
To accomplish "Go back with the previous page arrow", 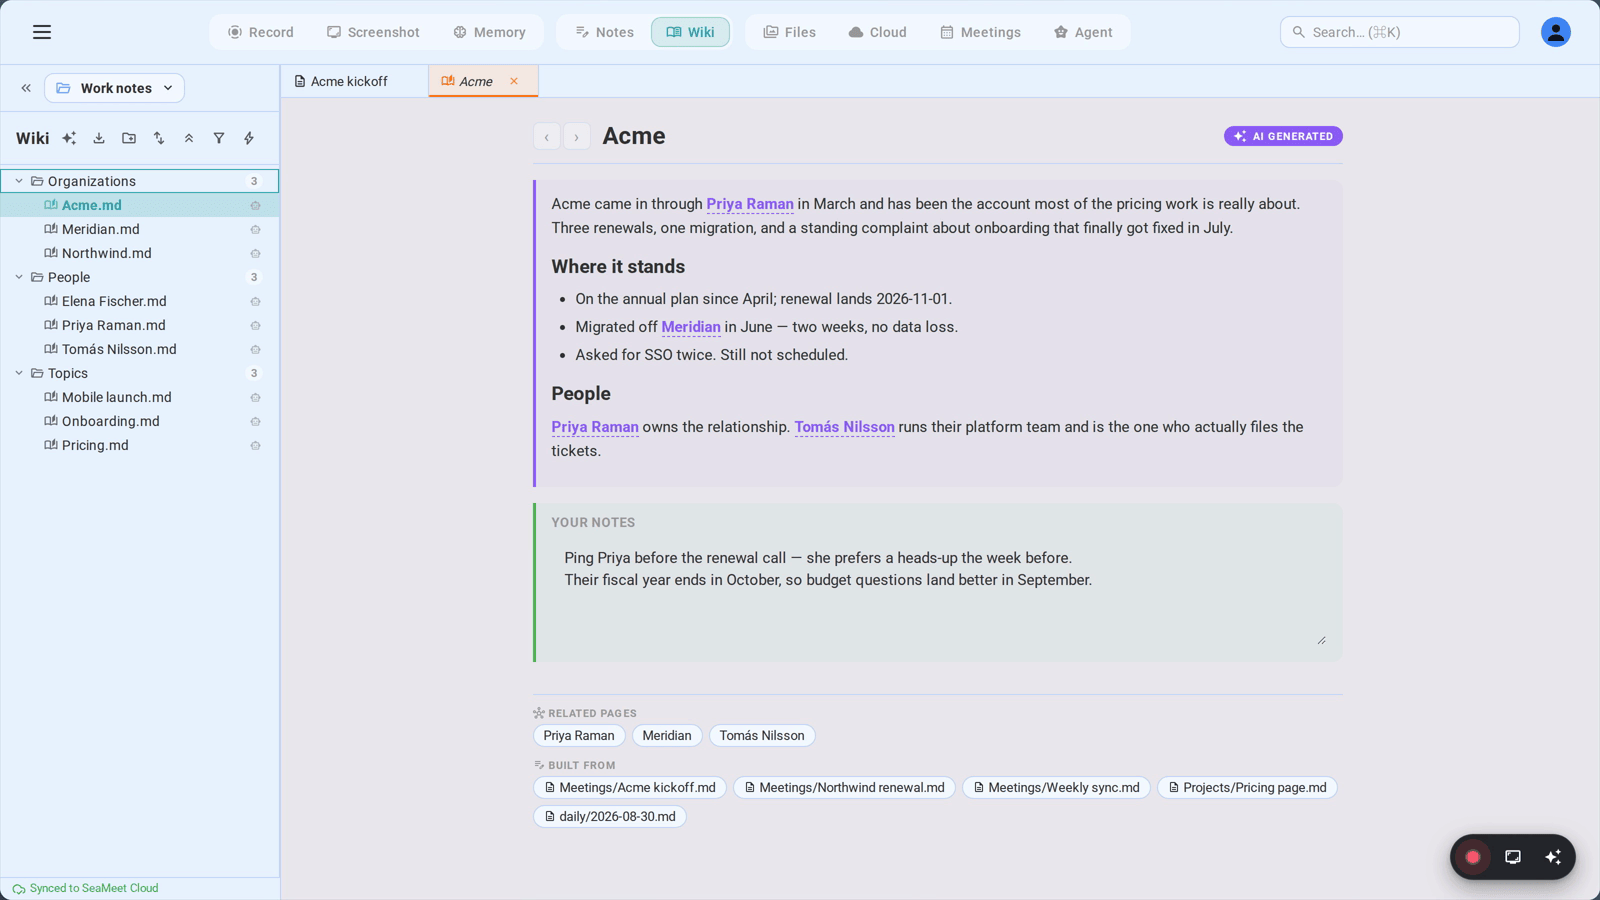I will [x=547, y=137].
